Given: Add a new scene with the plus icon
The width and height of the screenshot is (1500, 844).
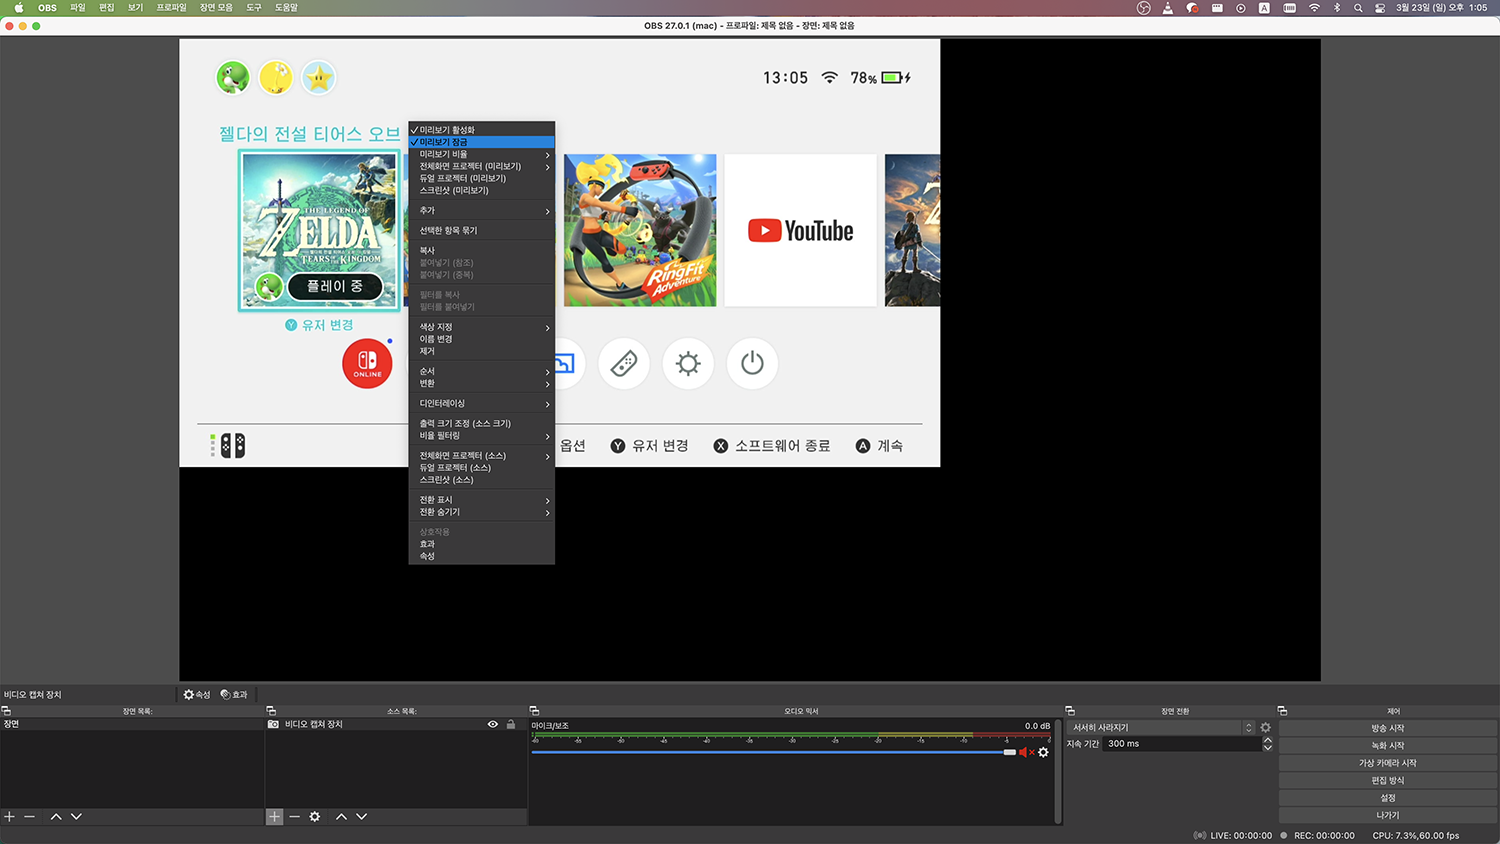Looking at the screenshot, I should click(10, 817).
